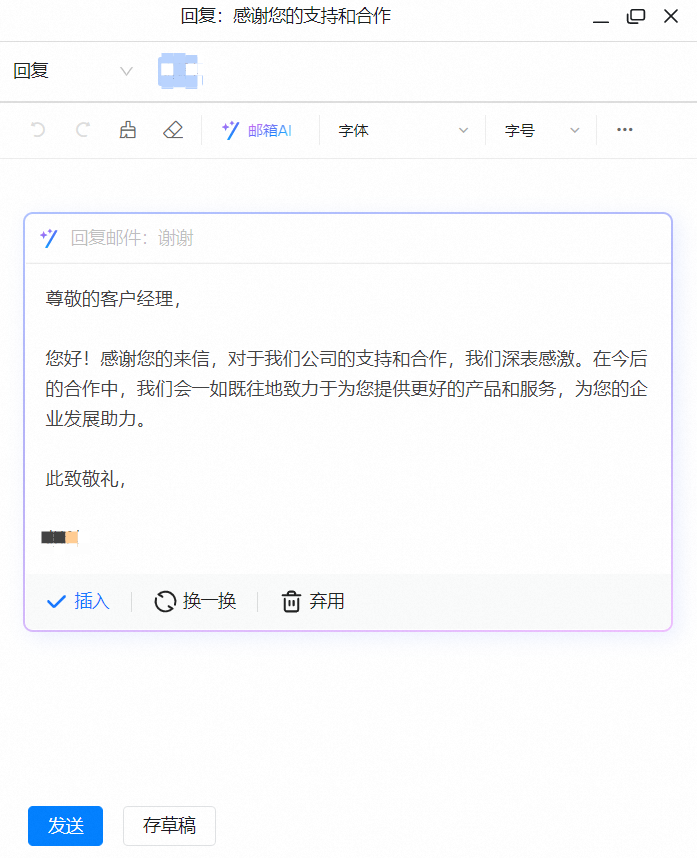The width and height of the screenshot is (697, 858).
Task: Open the 邮箱AI assistant
Action: coord(257,130)
